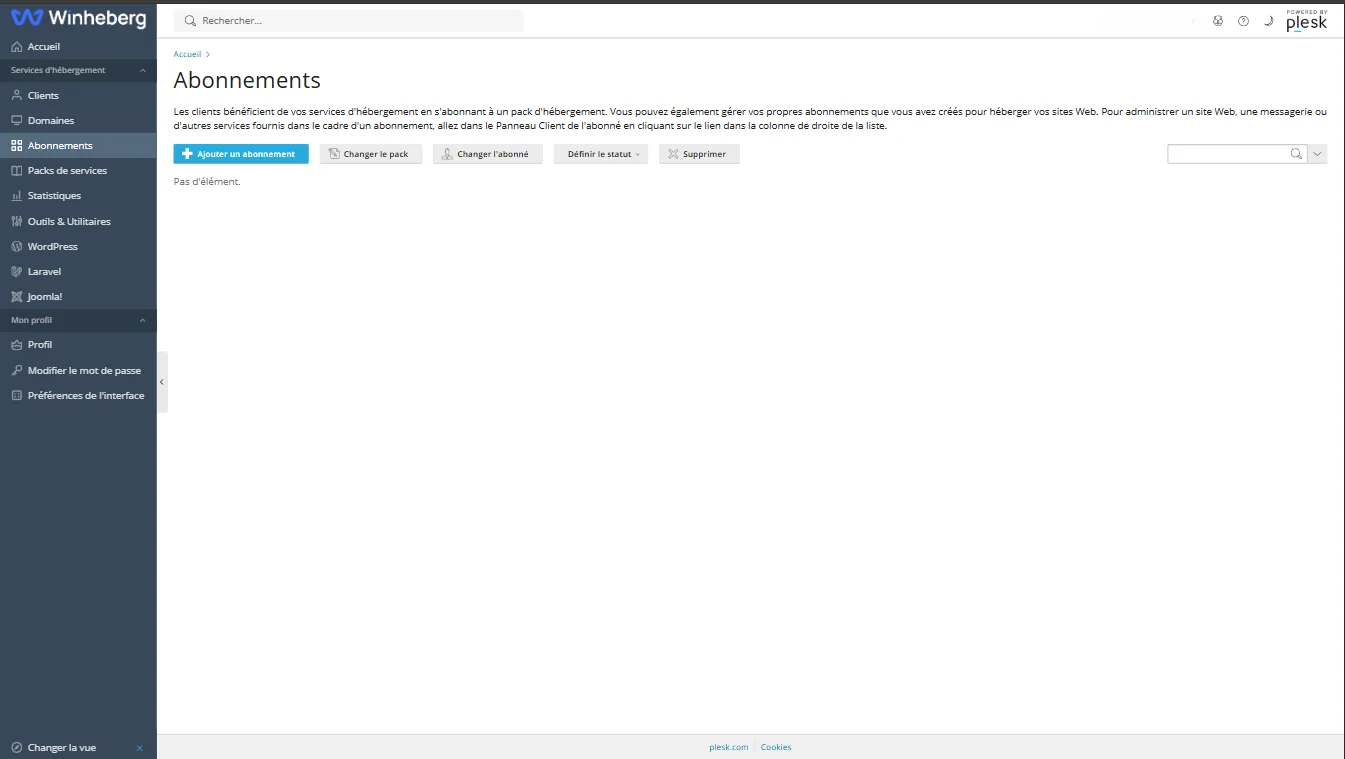Select Abonnements in the sidebar
Viewport: 1345px width, 759px height.
78,145
